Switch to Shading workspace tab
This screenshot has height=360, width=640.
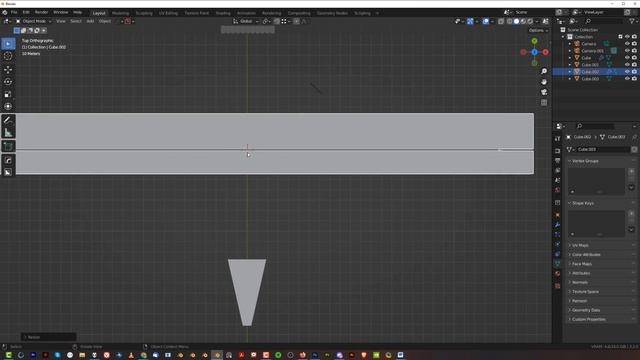tap(223, 13)
